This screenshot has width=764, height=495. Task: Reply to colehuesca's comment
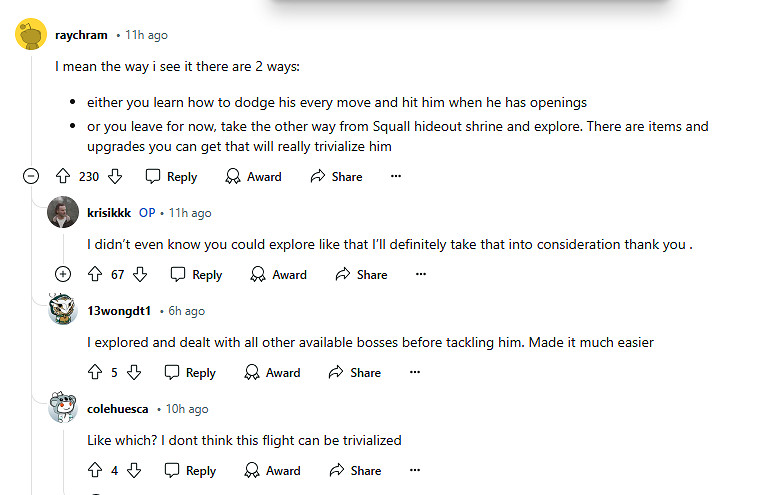(x=190, y=470)
